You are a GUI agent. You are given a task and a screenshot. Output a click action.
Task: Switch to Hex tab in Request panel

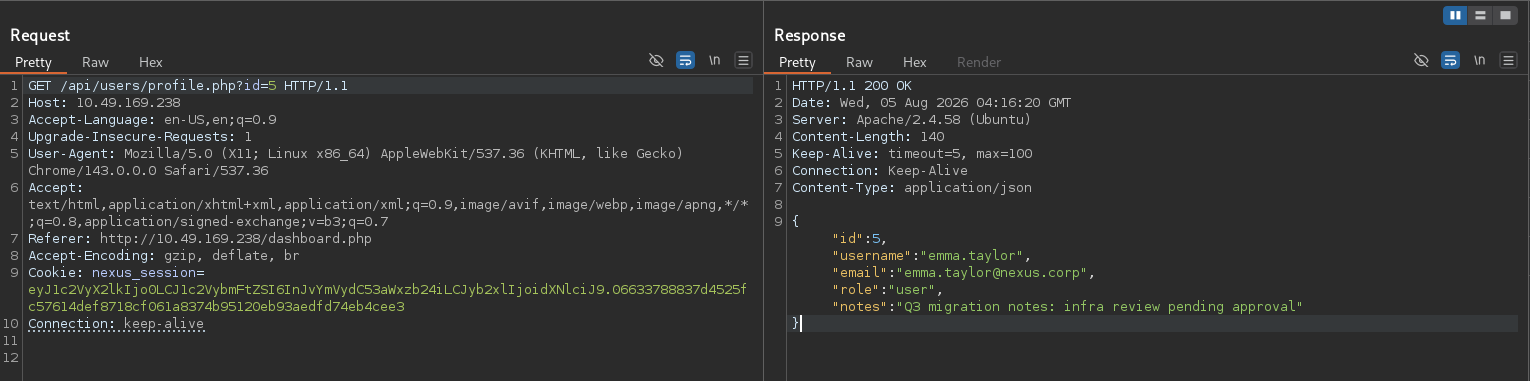[150, 62]
